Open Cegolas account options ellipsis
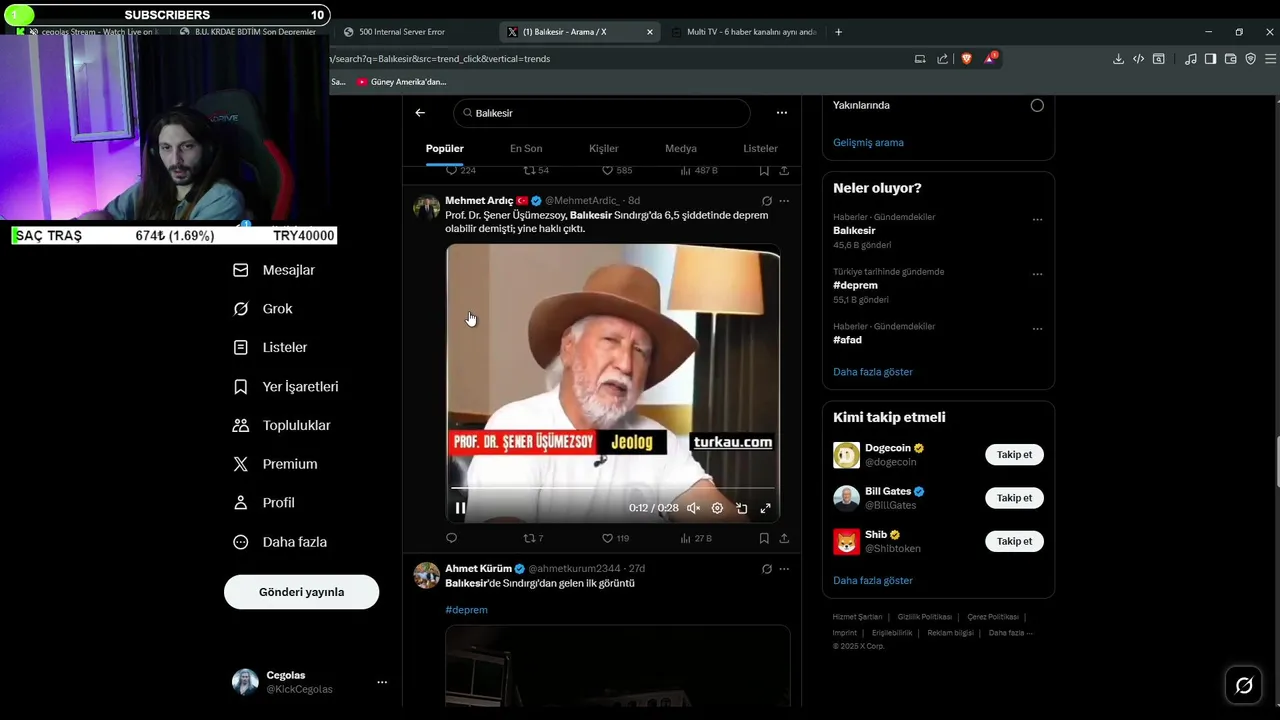The width and height of the screenshot is (1280, 720). (382, 682)
